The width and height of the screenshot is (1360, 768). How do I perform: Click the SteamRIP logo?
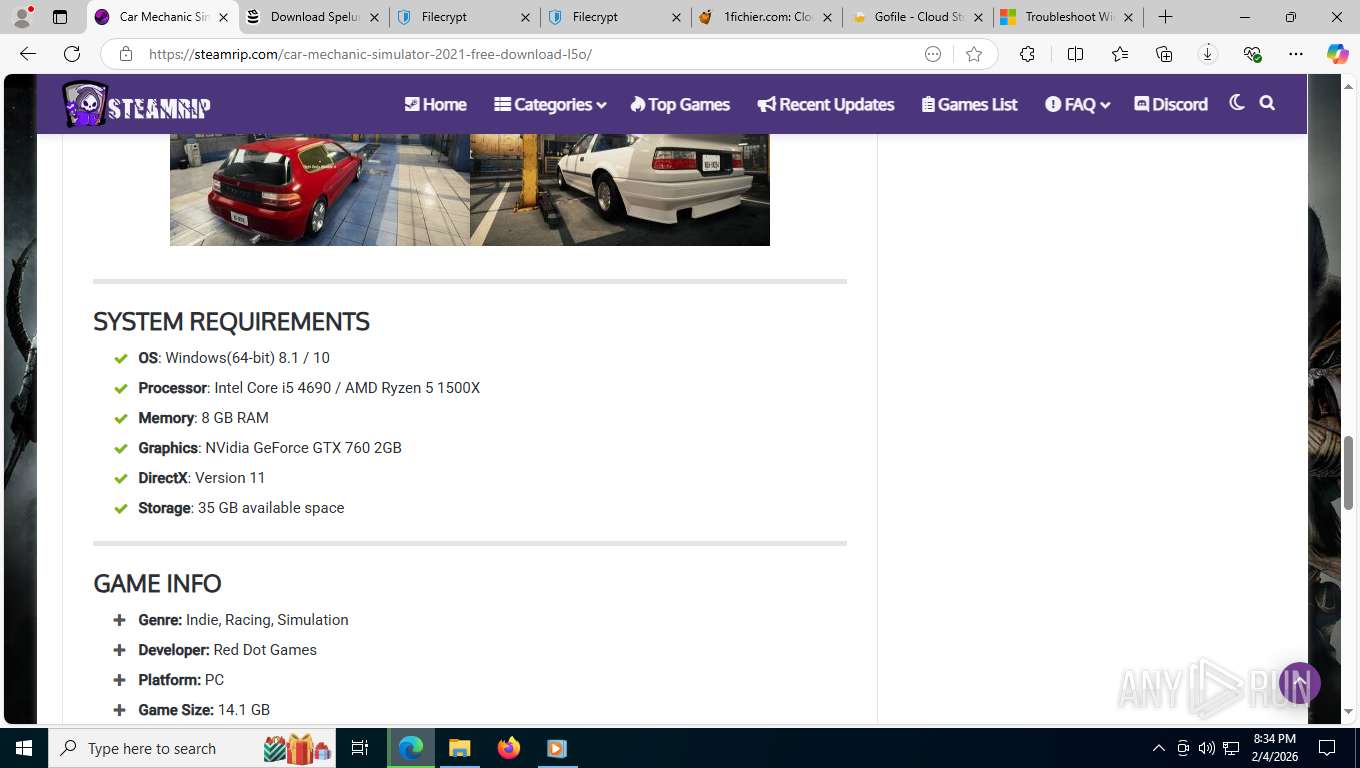pyautogui.click(x=136, y=104)
